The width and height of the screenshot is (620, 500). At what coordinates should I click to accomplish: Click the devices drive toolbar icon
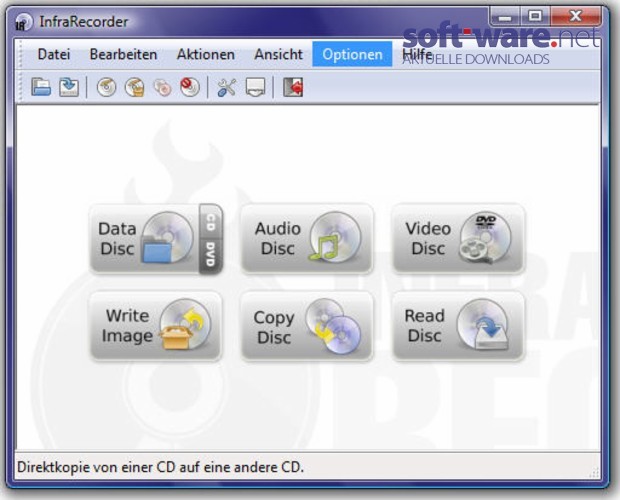pyautogui.click(x=255, y=87)
